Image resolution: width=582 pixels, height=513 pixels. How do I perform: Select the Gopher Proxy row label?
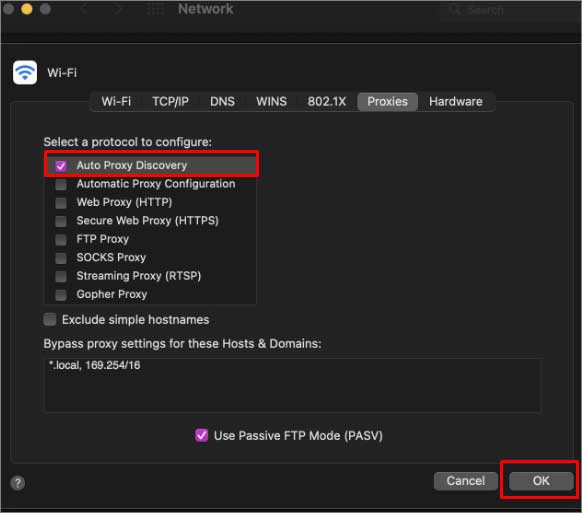point(112,294)
